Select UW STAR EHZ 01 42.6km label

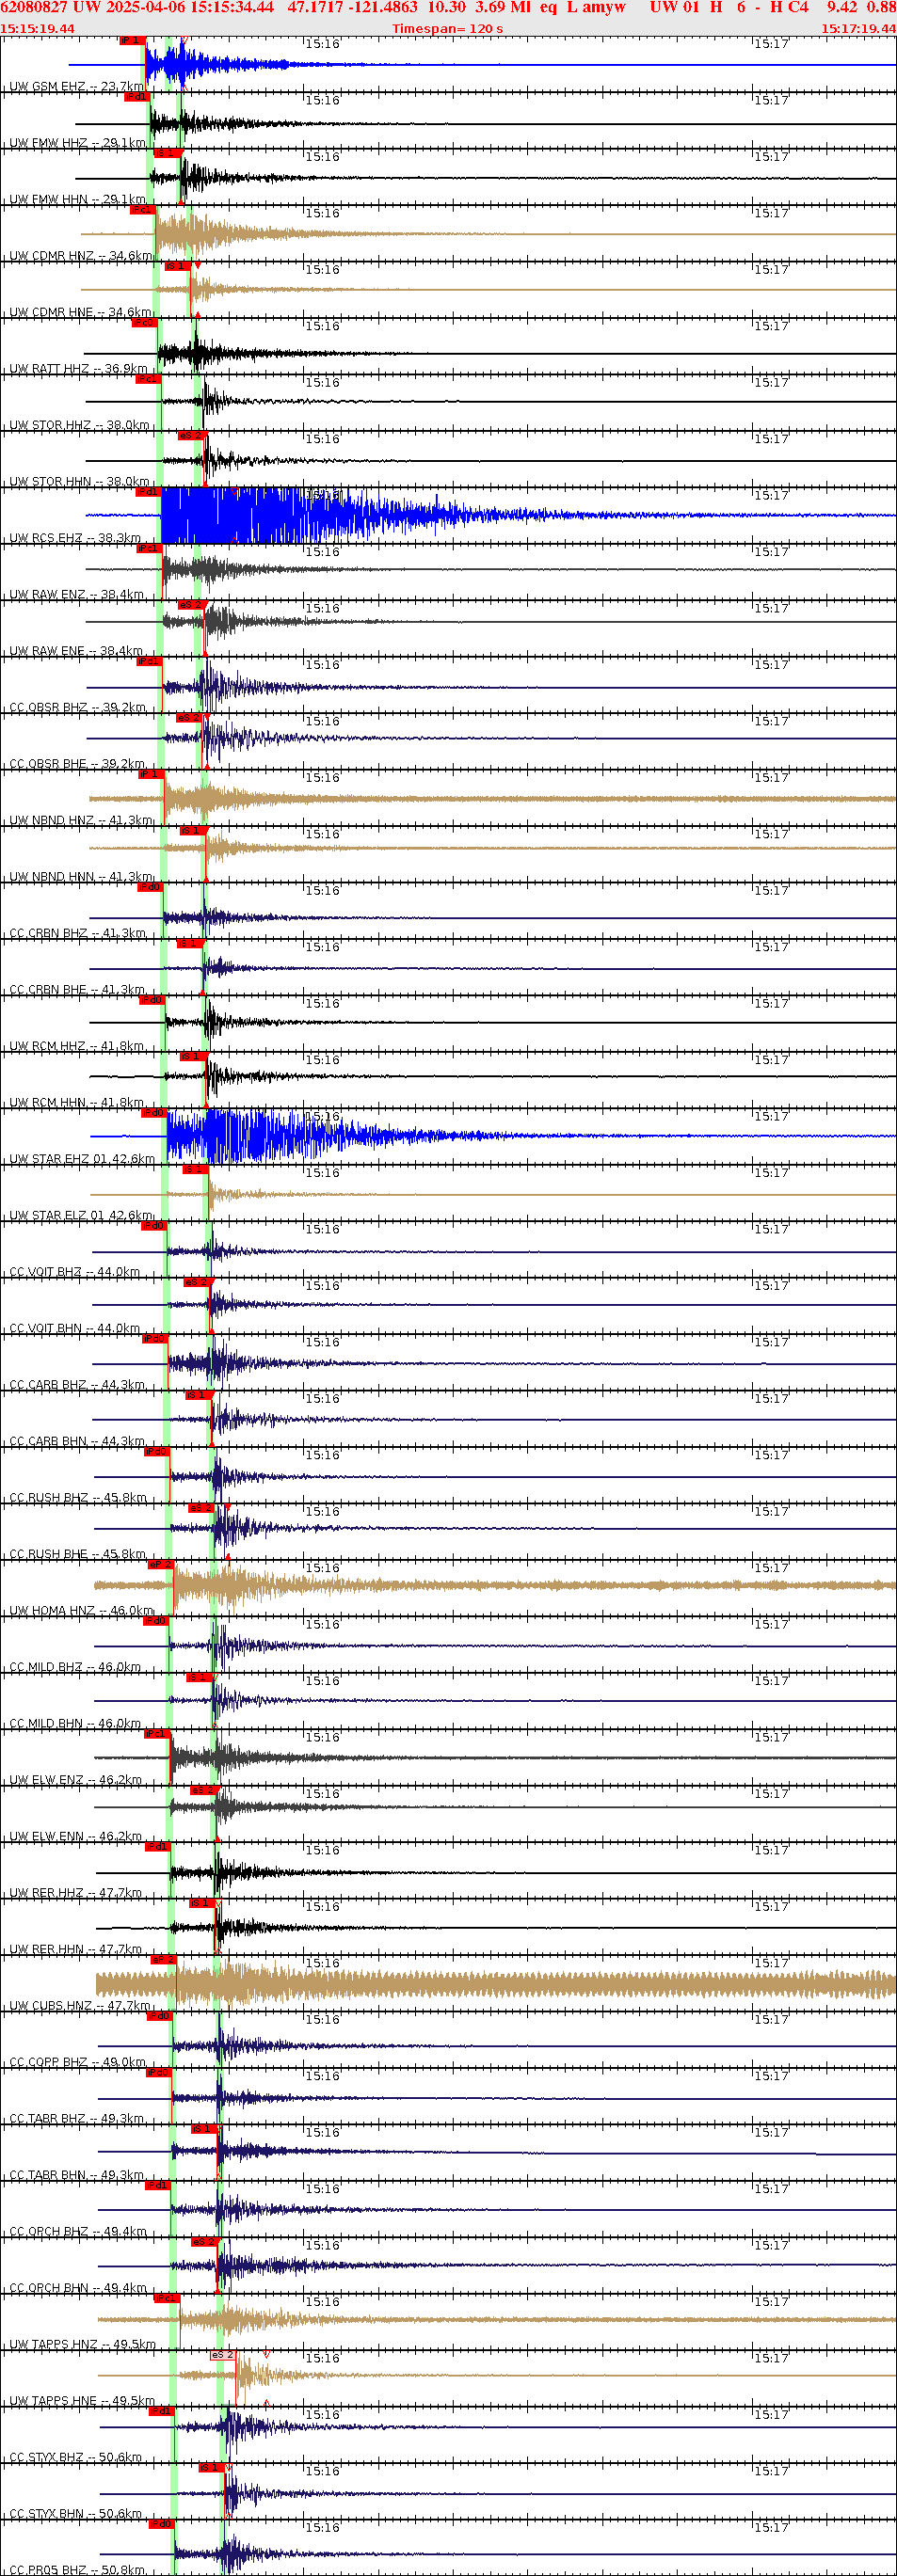coord(83,1159)
